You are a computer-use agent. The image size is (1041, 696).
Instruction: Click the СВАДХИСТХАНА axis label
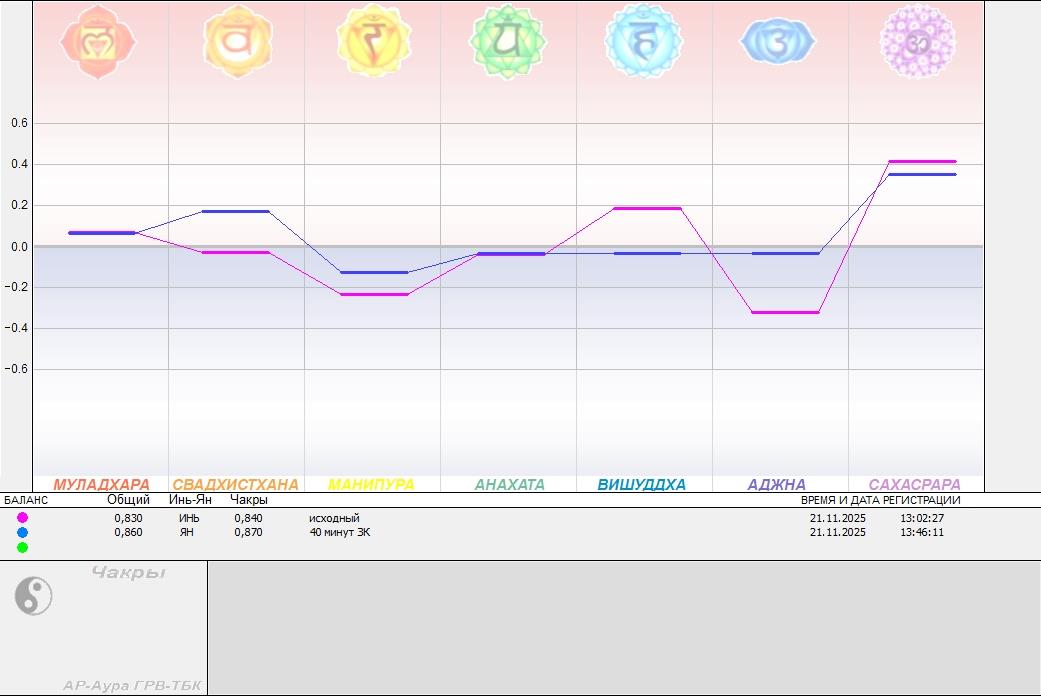[x=235, y=485]
